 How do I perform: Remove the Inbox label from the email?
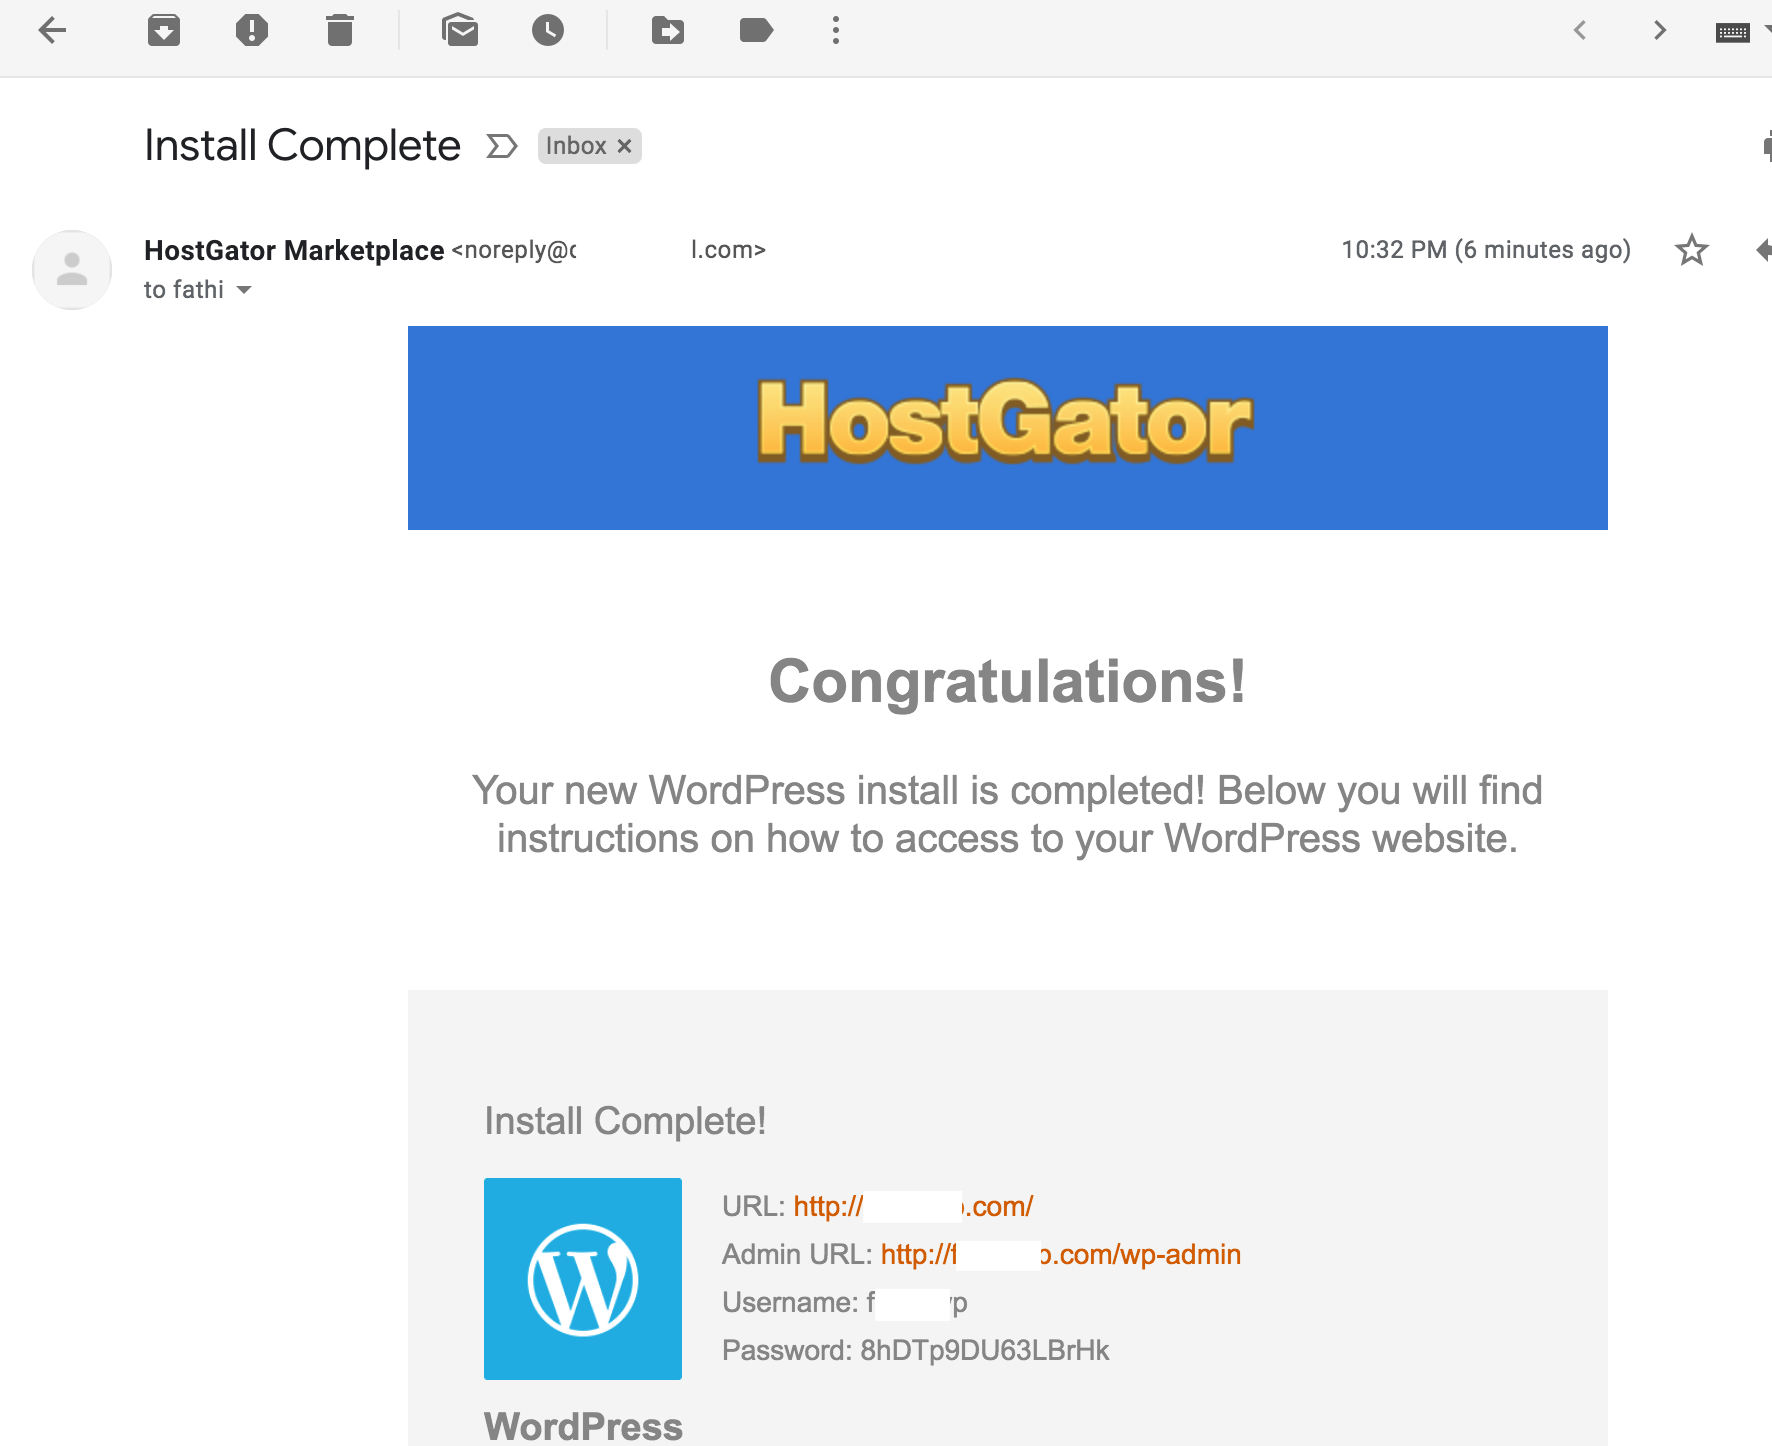(x=624, y=146)
